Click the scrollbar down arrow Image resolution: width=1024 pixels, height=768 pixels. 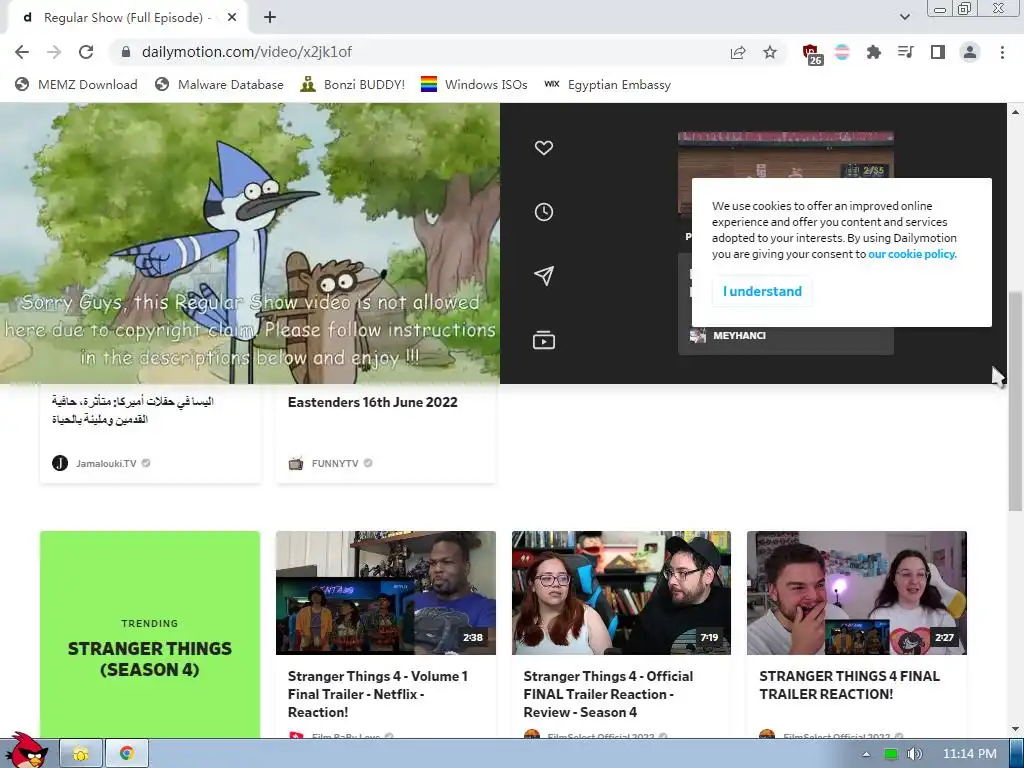click(x=1015, y=729)
